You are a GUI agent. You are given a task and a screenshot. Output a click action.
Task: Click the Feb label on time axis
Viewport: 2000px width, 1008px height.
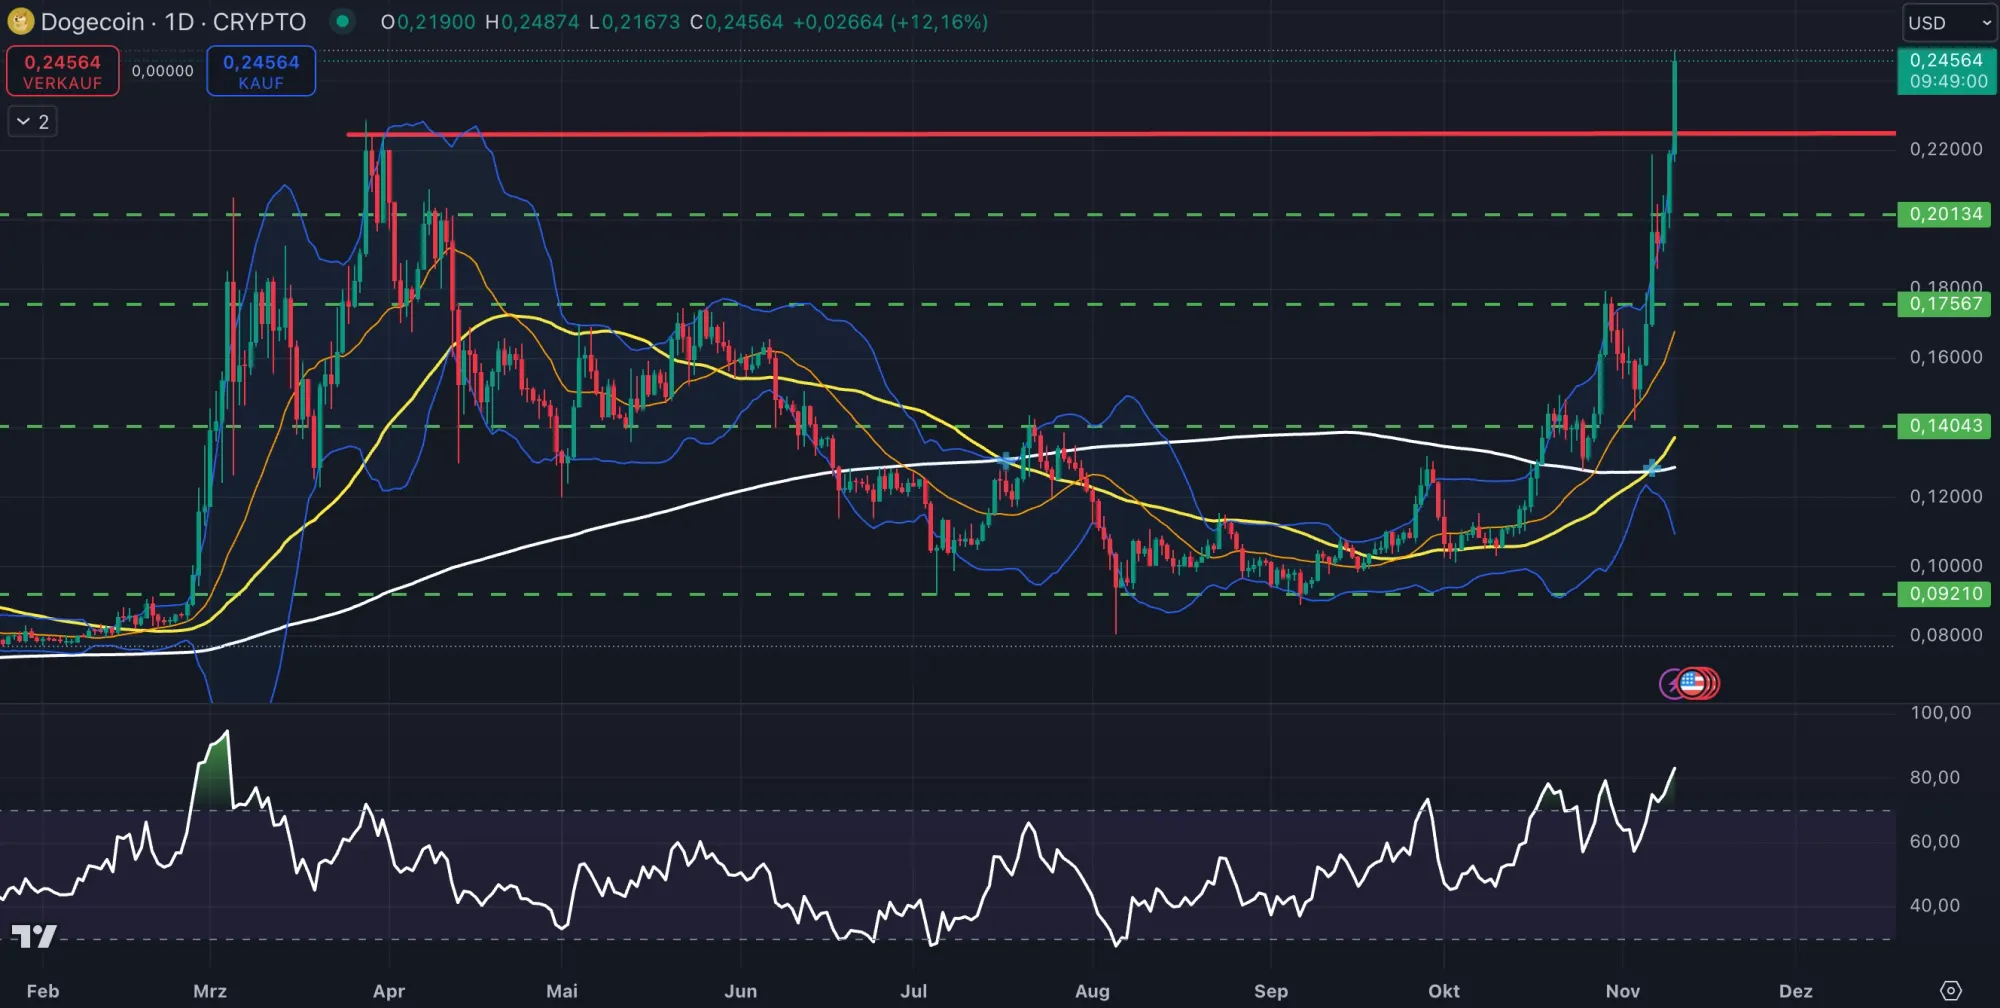point(42,991)
